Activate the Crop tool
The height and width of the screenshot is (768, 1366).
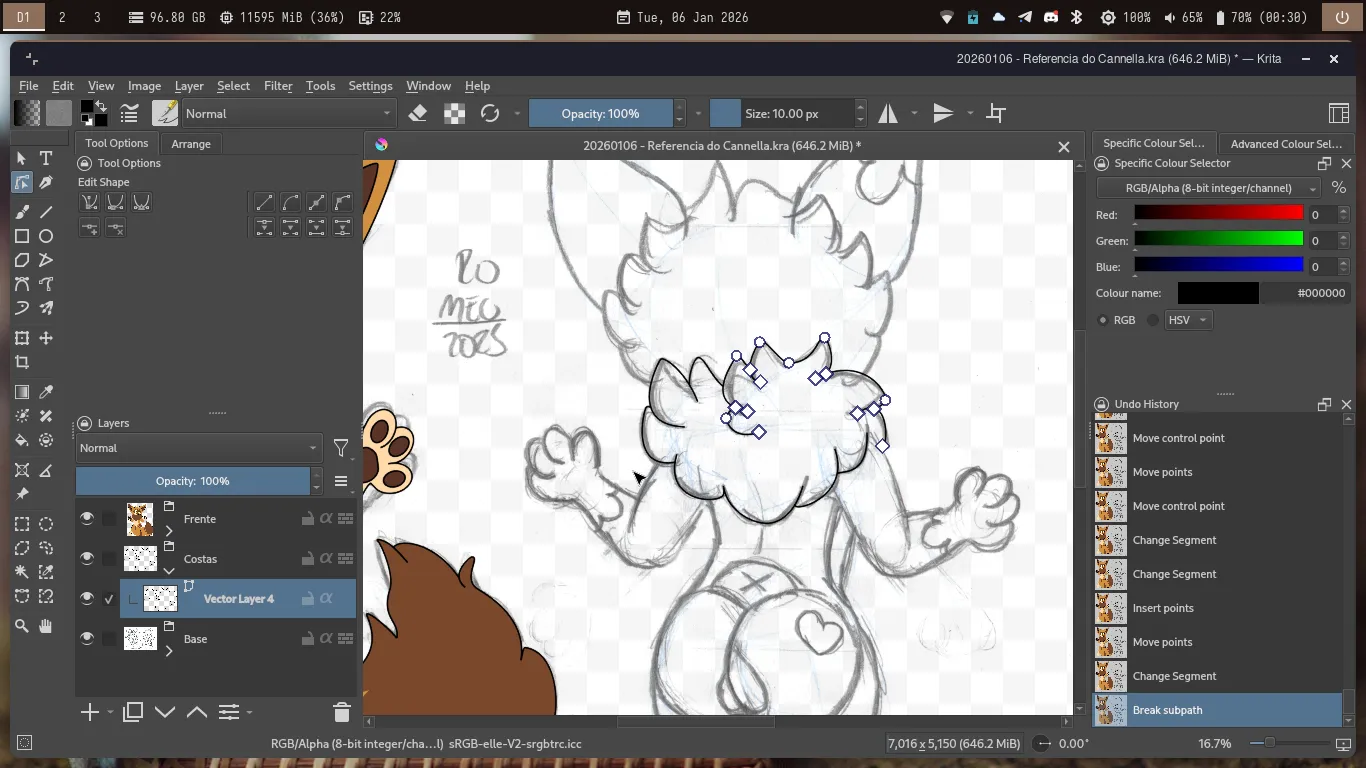pyautogui.click(x=22, y=363)
